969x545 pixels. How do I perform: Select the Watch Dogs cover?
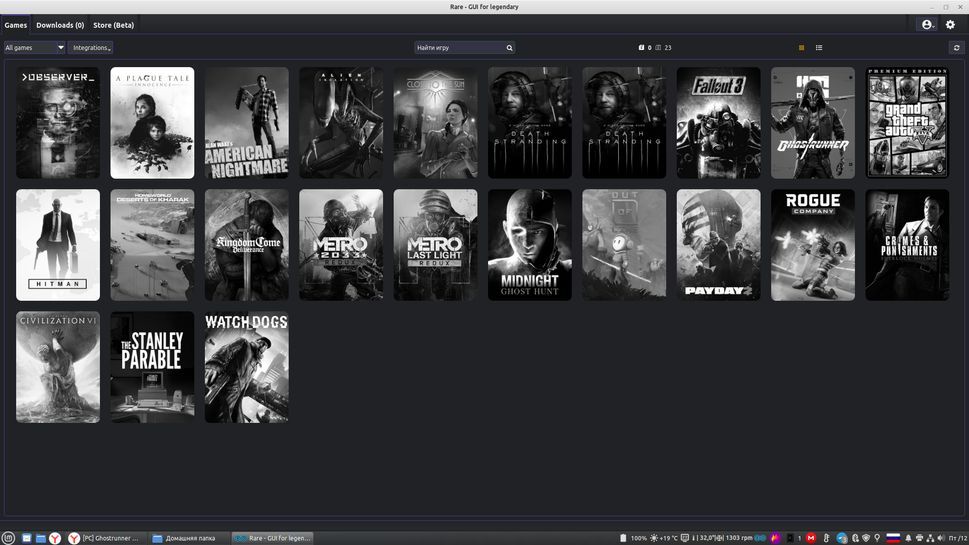[x=247, y=367]
